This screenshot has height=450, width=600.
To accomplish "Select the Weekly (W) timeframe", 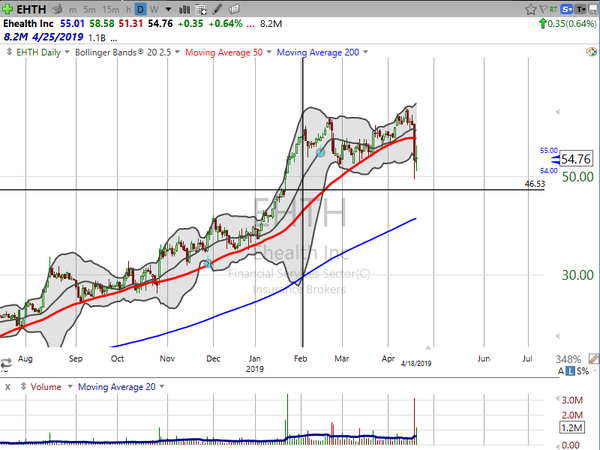I will (154, 9).
